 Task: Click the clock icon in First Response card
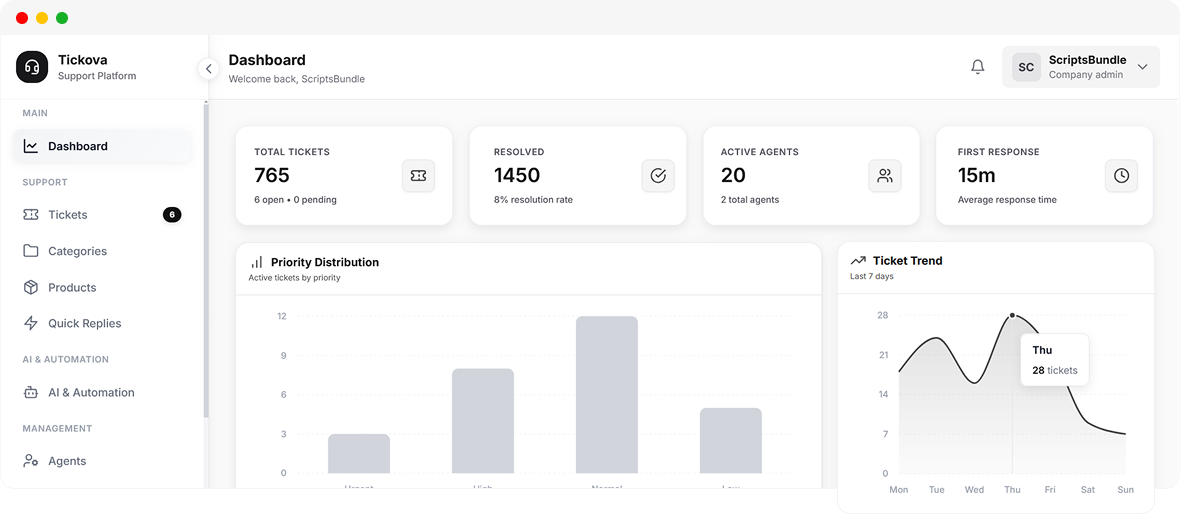1121,176
